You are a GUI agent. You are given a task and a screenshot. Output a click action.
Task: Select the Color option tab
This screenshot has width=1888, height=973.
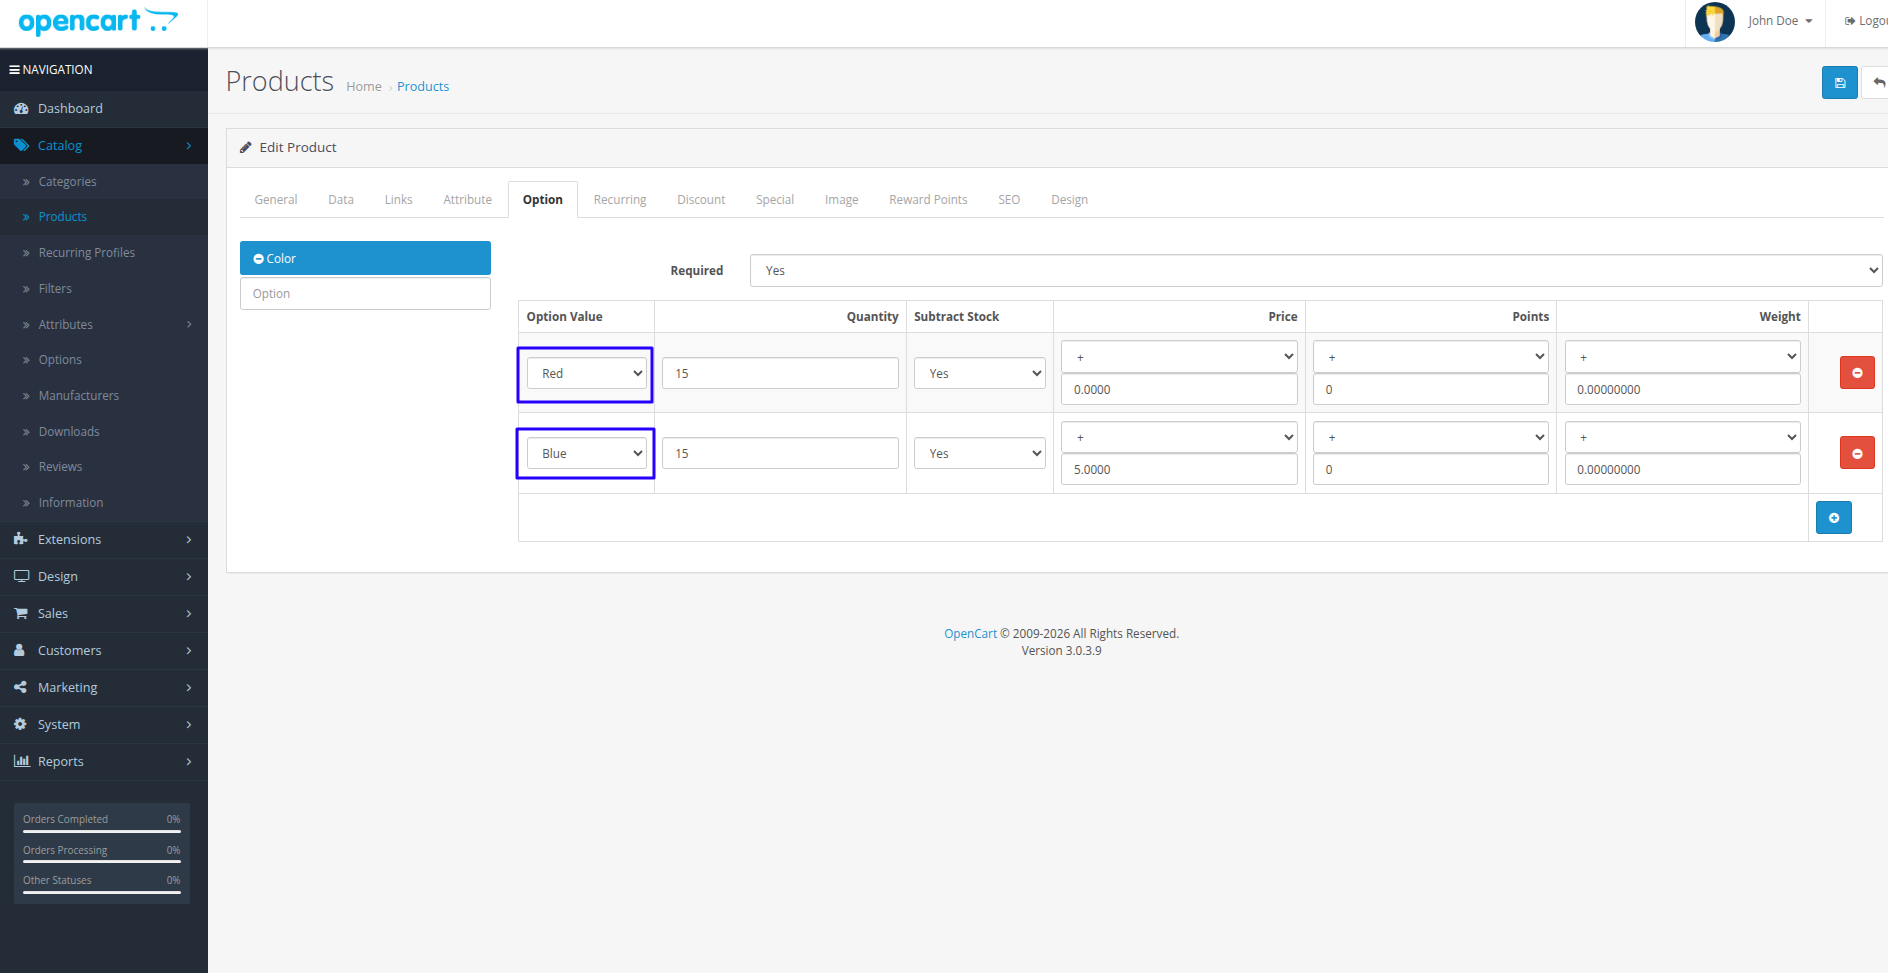365,258
